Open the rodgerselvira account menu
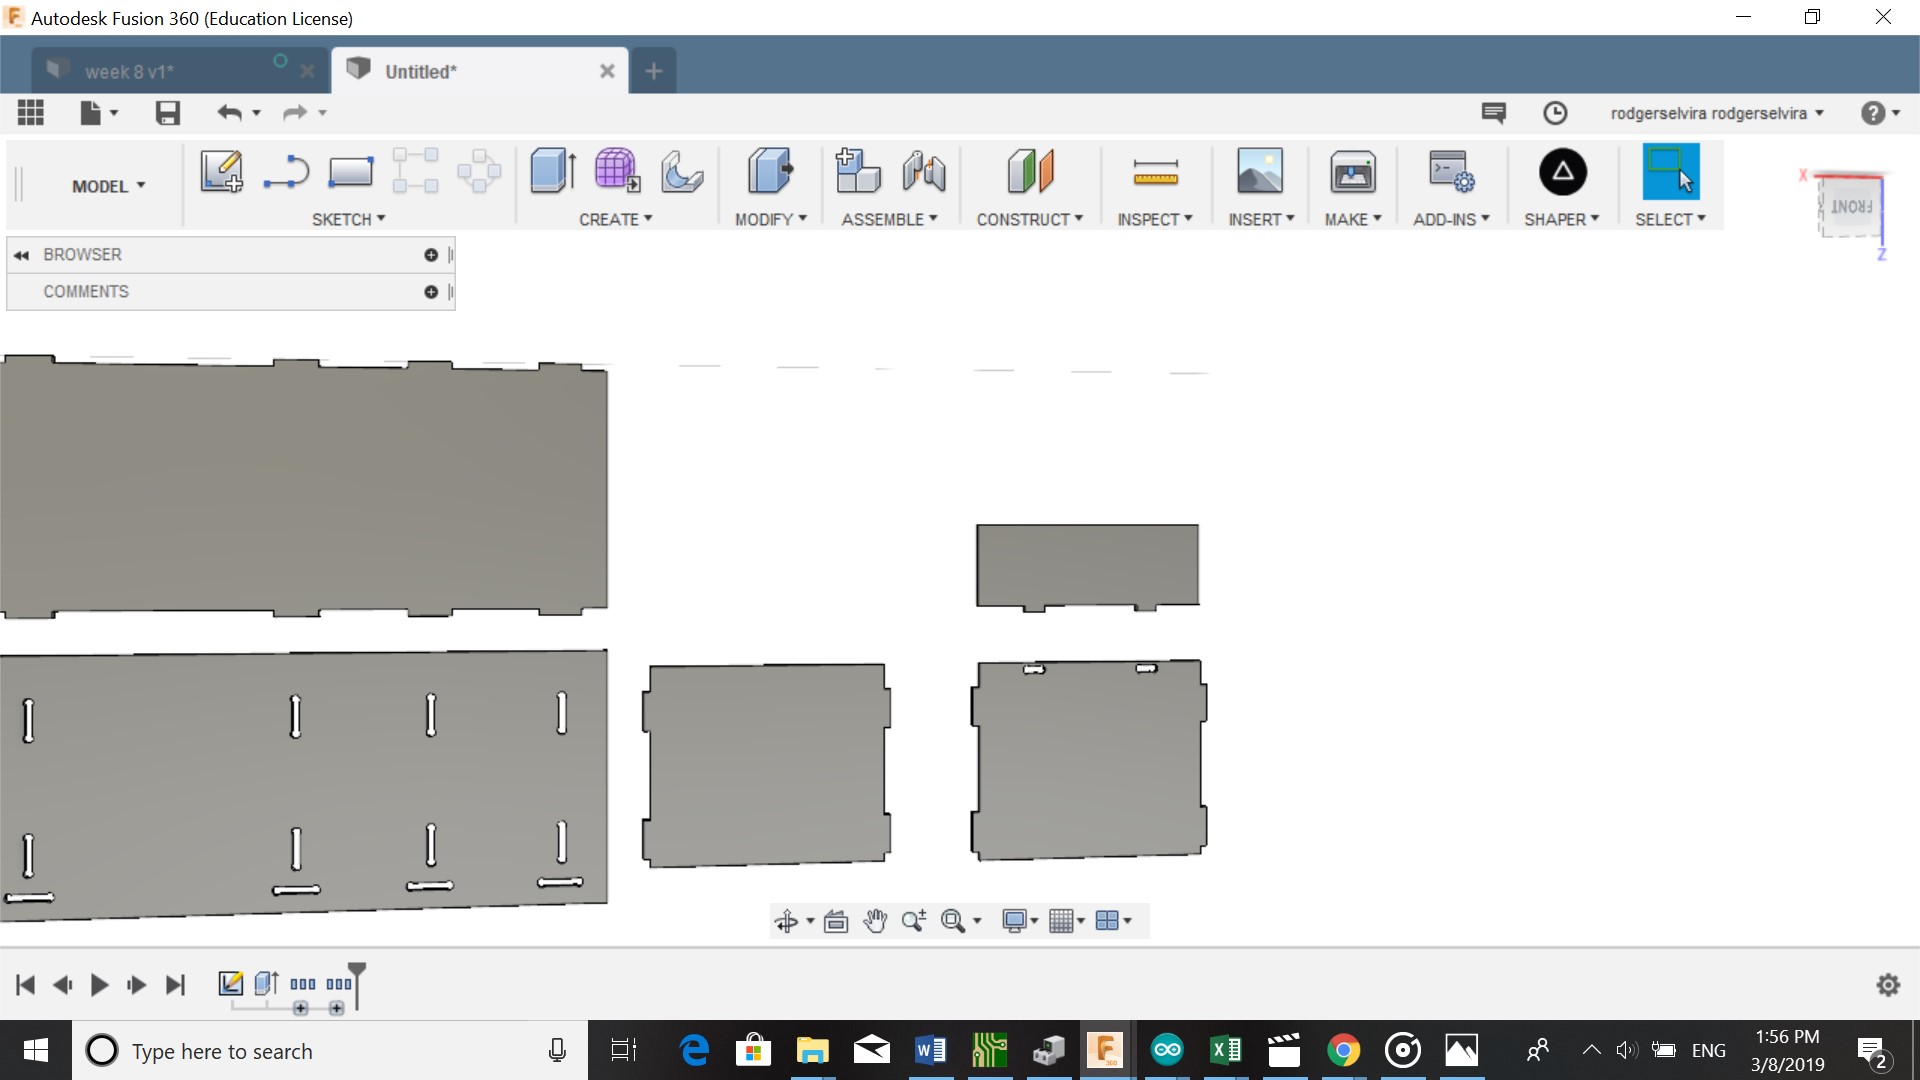 click(1716, 113)
